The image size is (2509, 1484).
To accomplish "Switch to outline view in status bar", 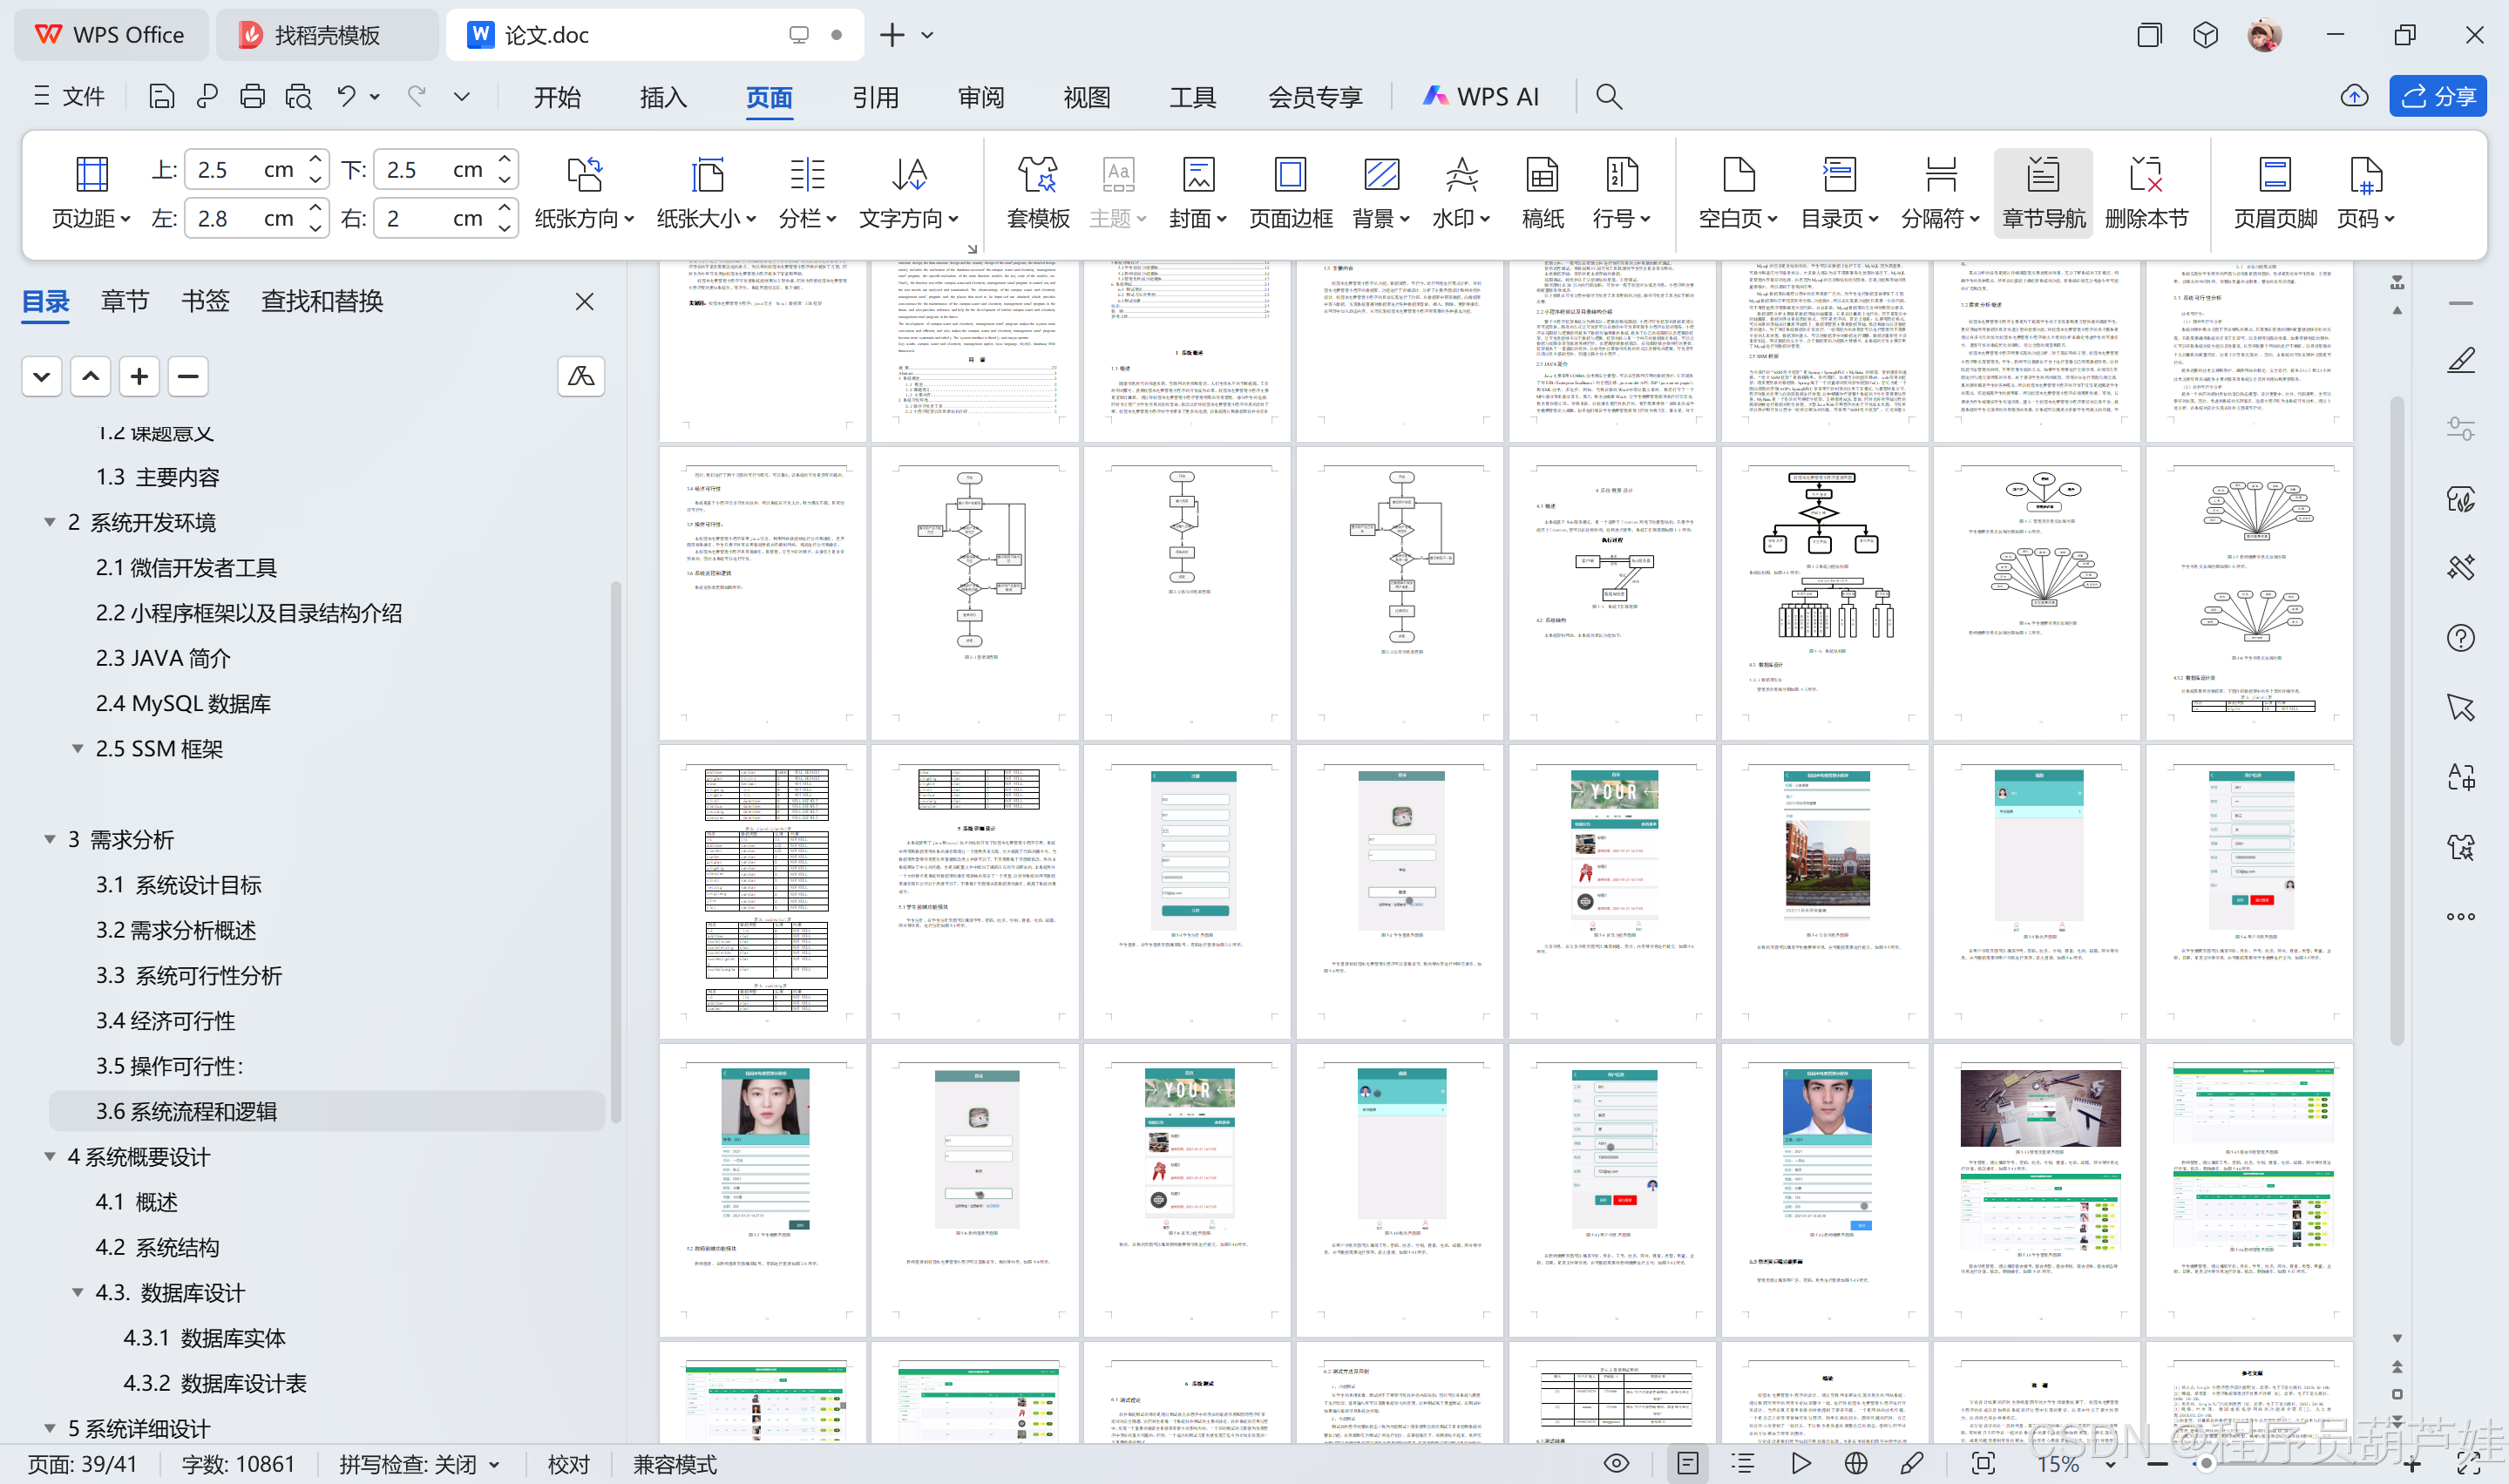I will [x=1744, y=1464].
